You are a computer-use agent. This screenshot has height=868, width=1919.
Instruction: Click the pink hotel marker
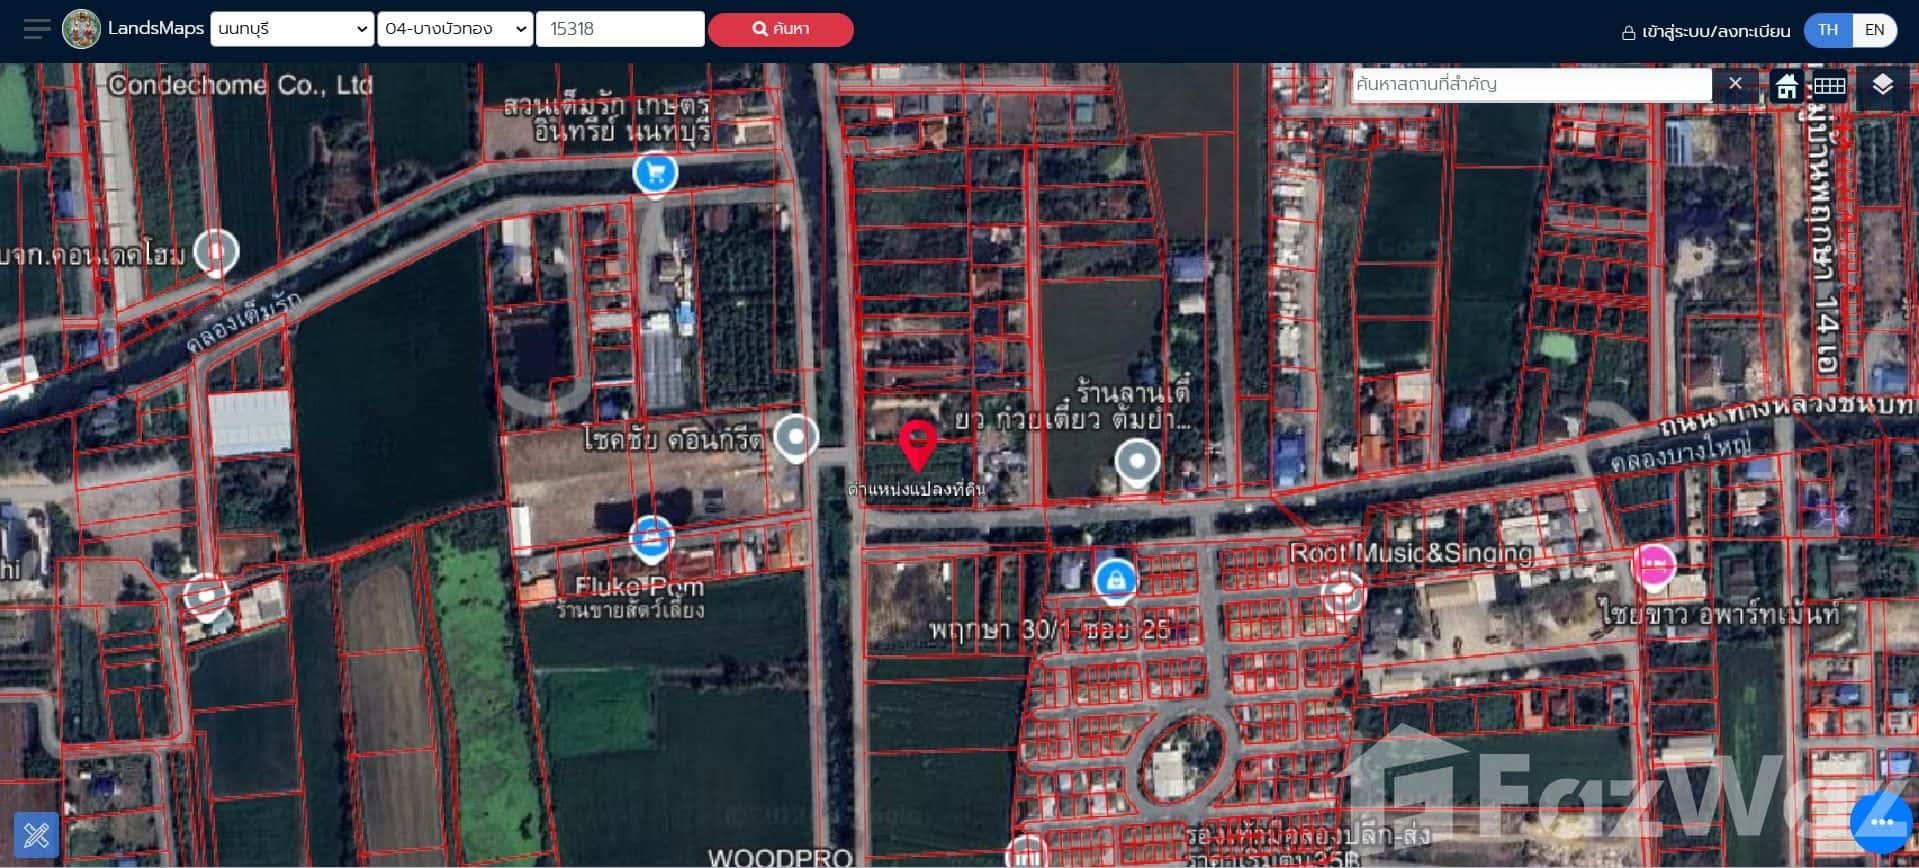tap(1654, 565)
